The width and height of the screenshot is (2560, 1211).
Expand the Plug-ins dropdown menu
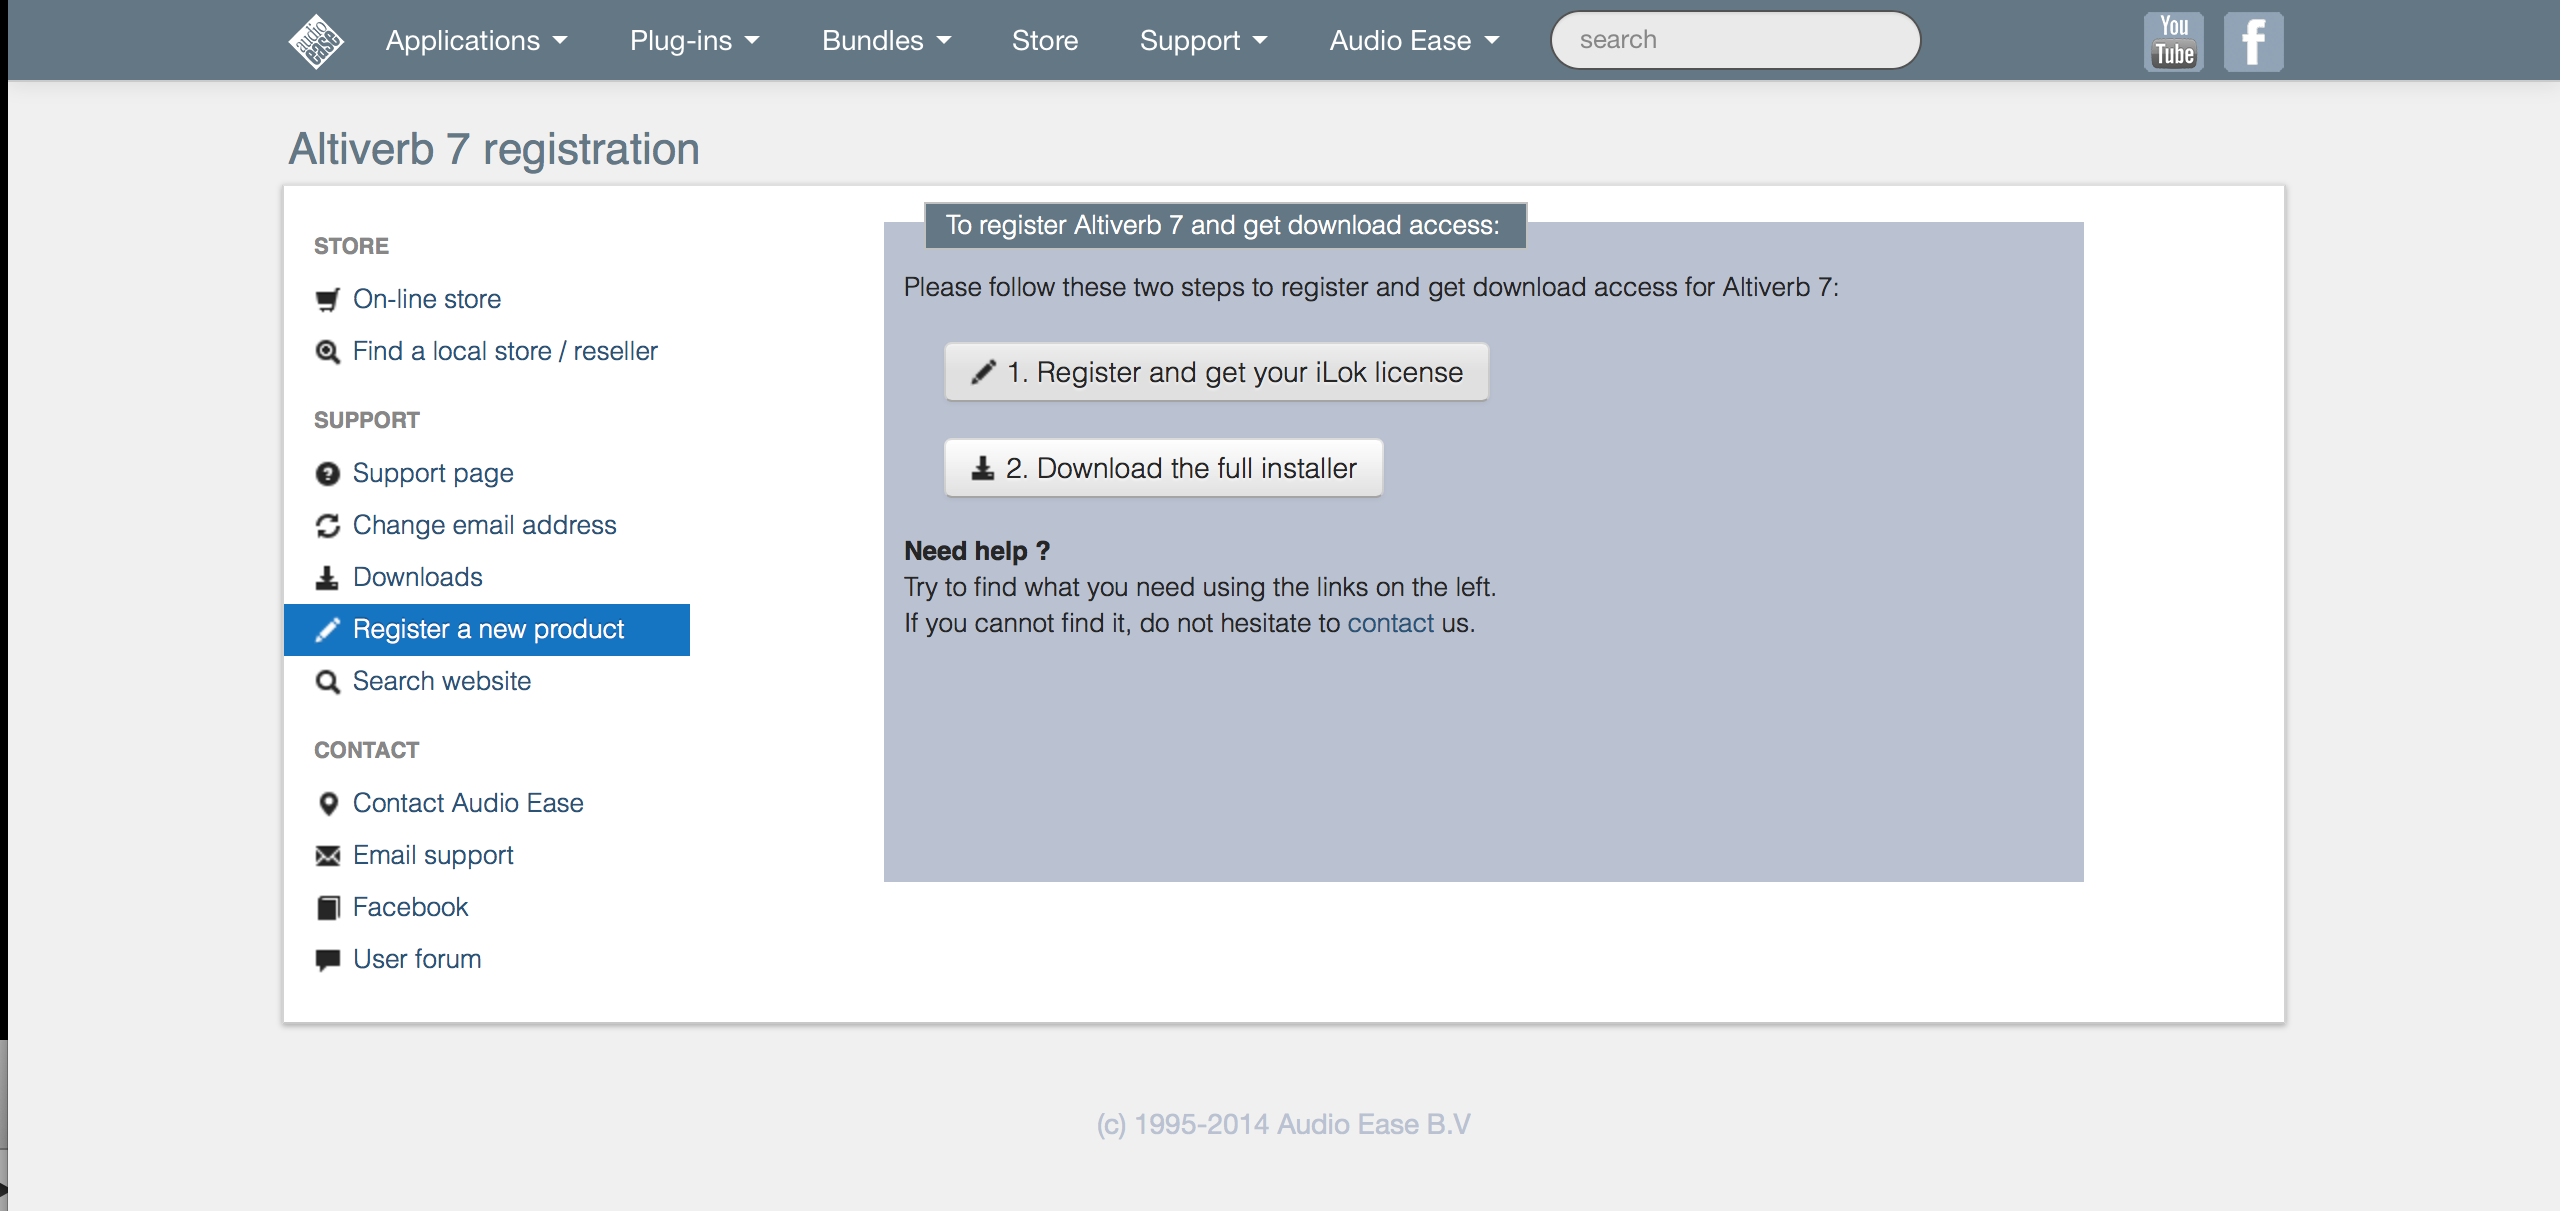(x=695, y=41)
